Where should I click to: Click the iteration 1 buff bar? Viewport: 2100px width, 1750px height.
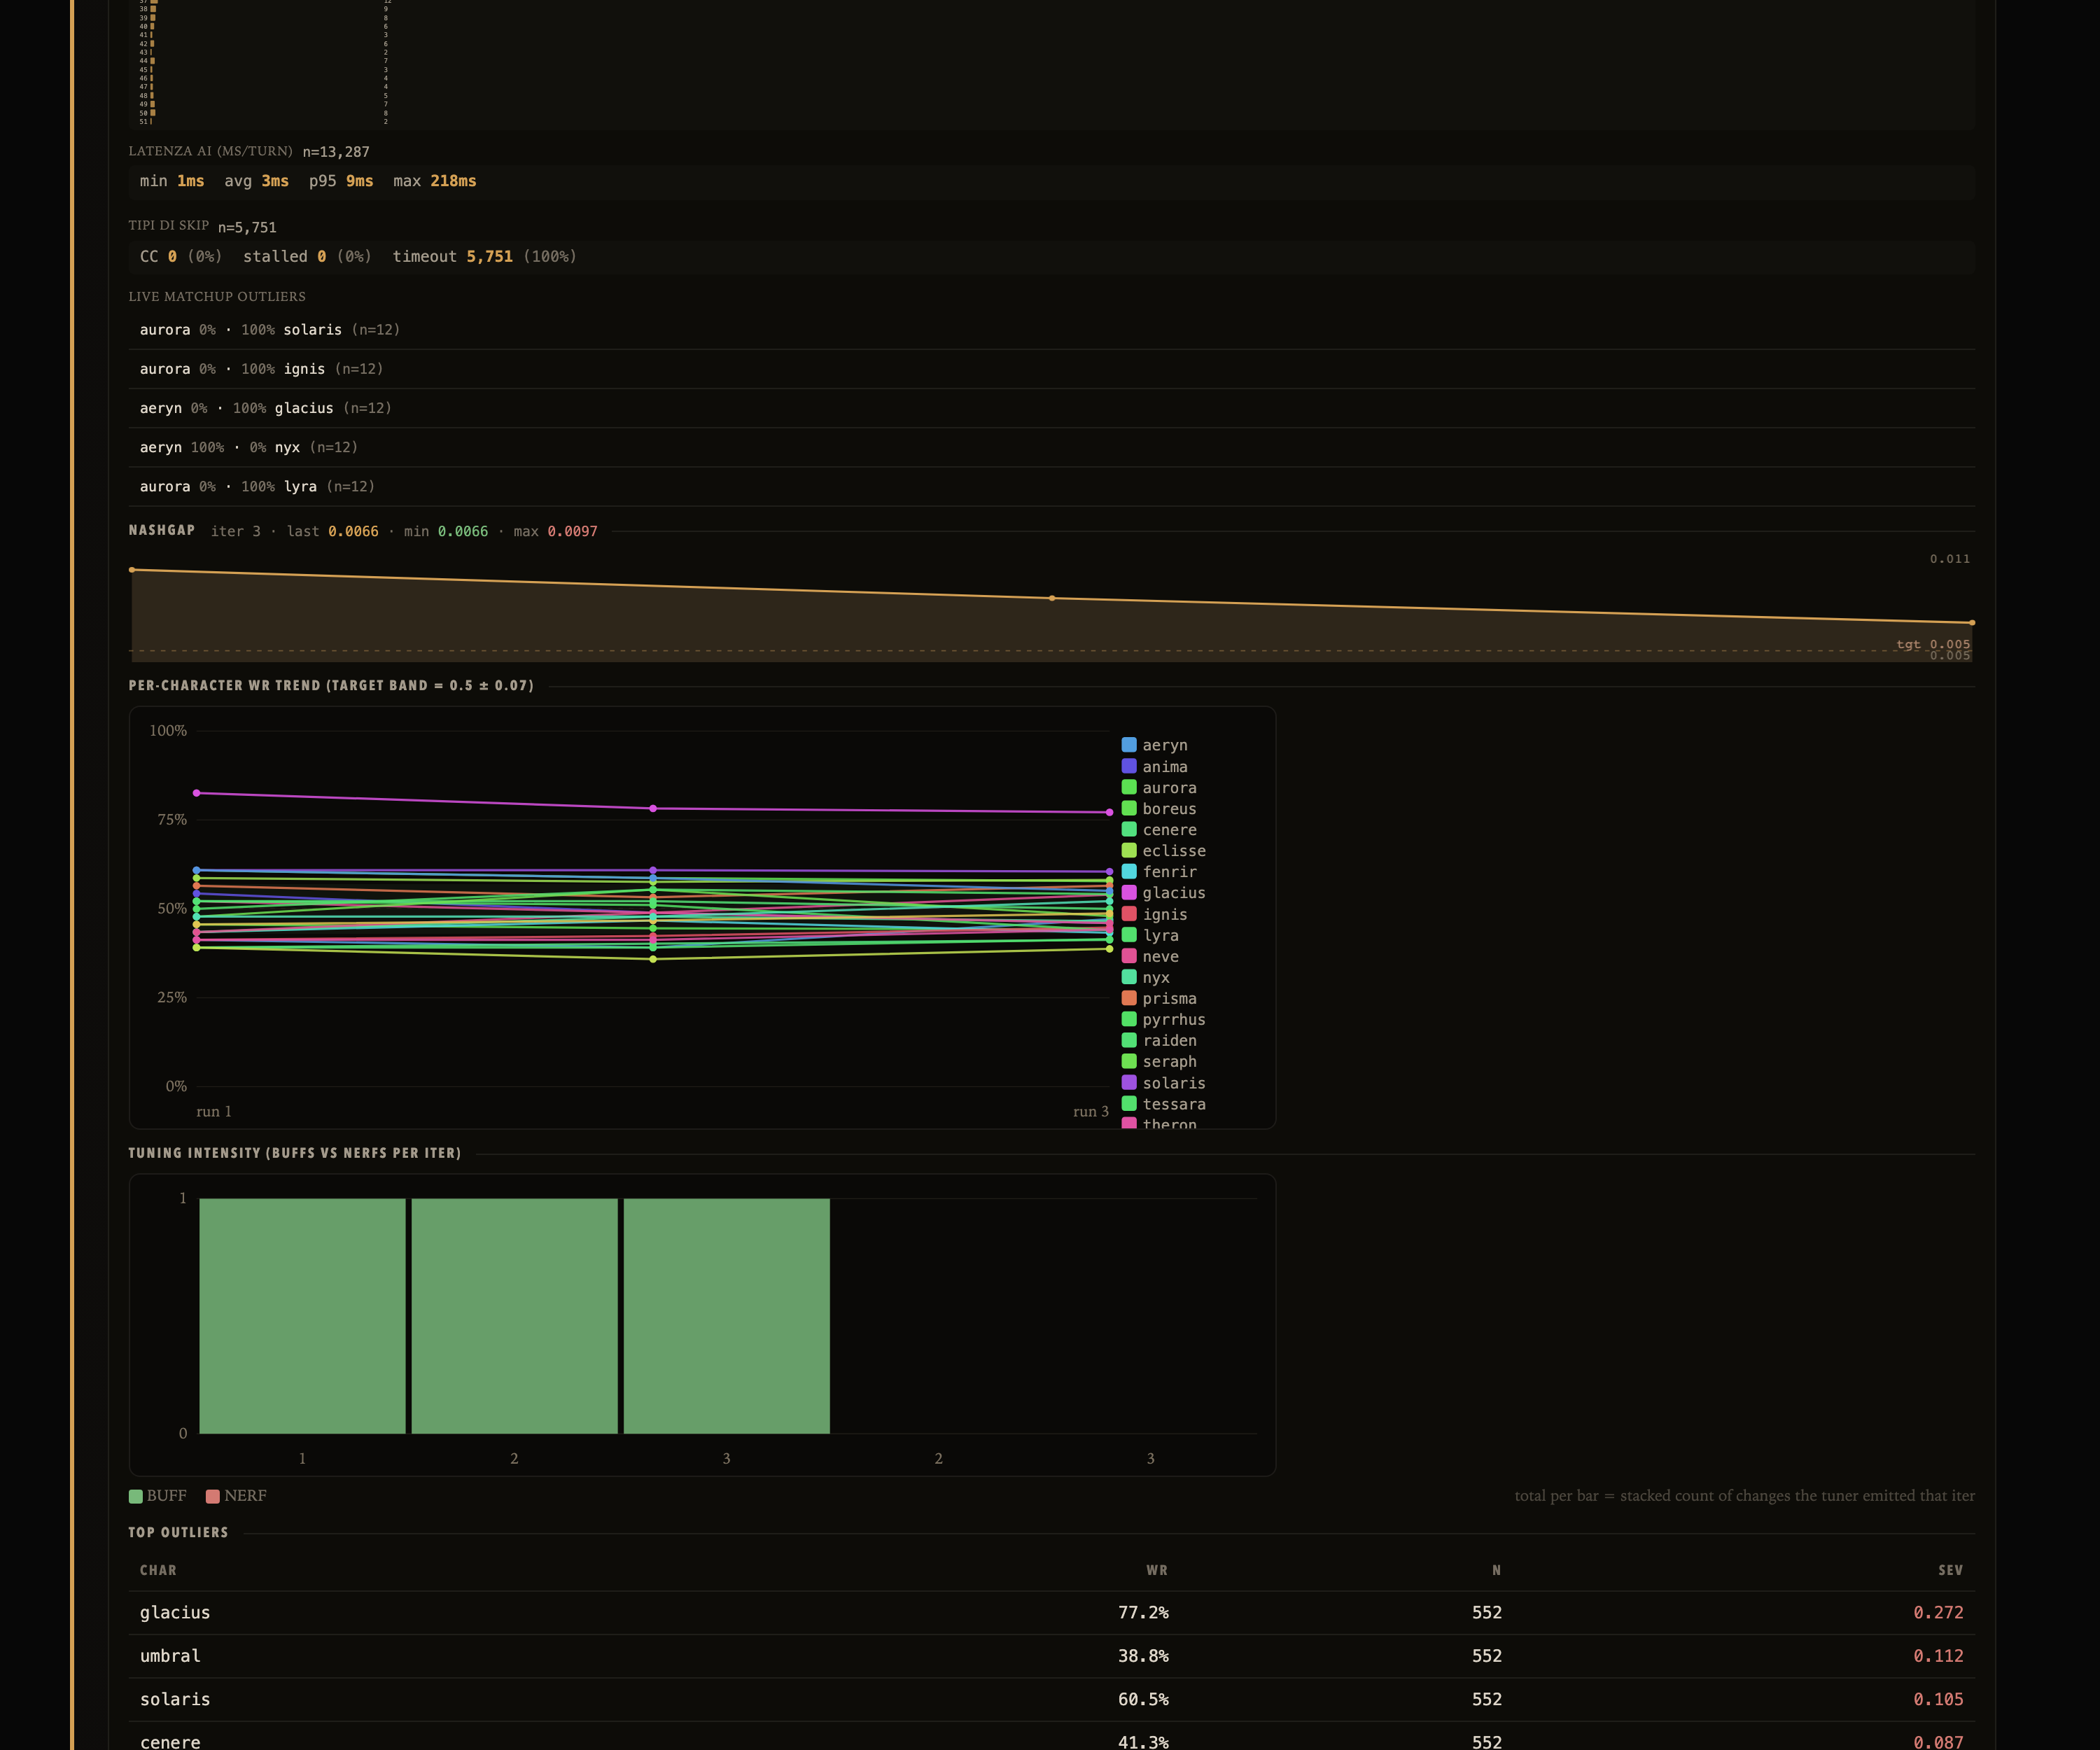click(302, 1316)
